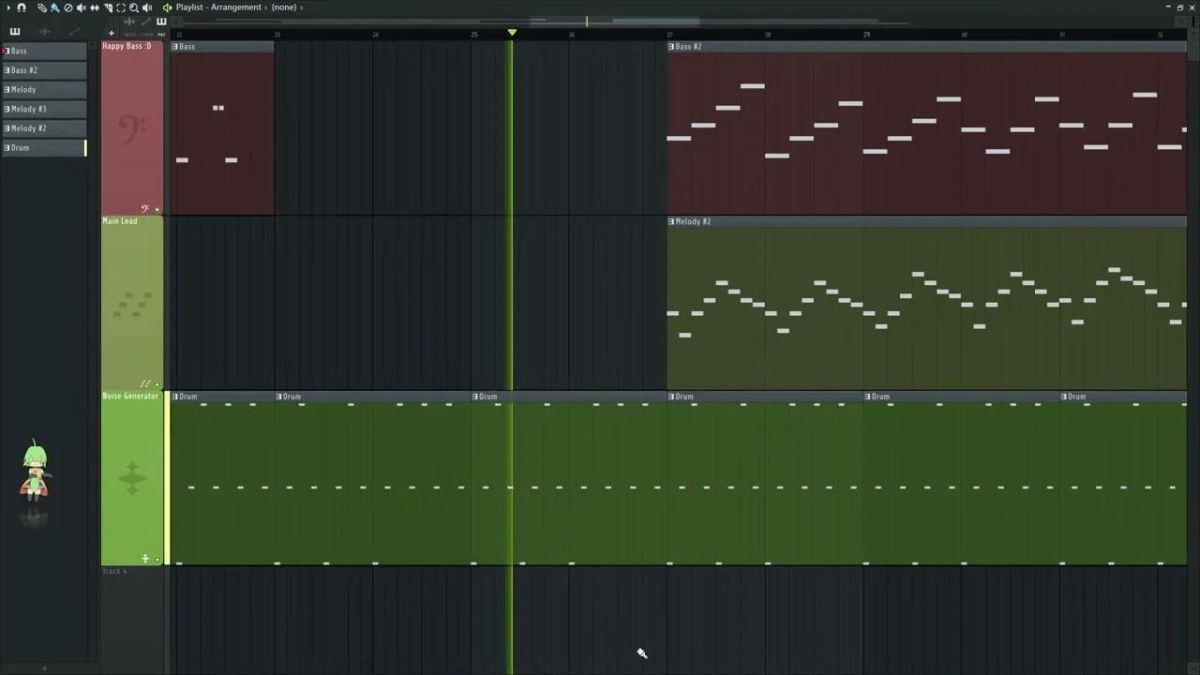Click the plus button above track headers

(111, 33)
